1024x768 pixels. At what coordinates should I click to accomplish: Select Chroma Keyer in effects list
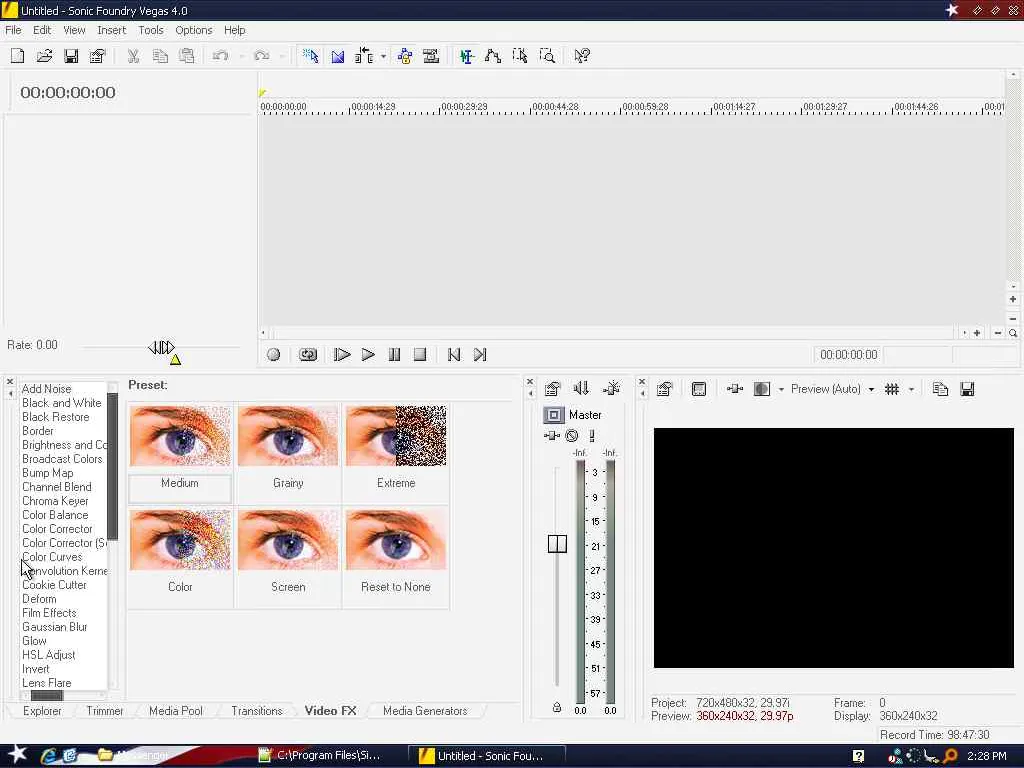55,501
